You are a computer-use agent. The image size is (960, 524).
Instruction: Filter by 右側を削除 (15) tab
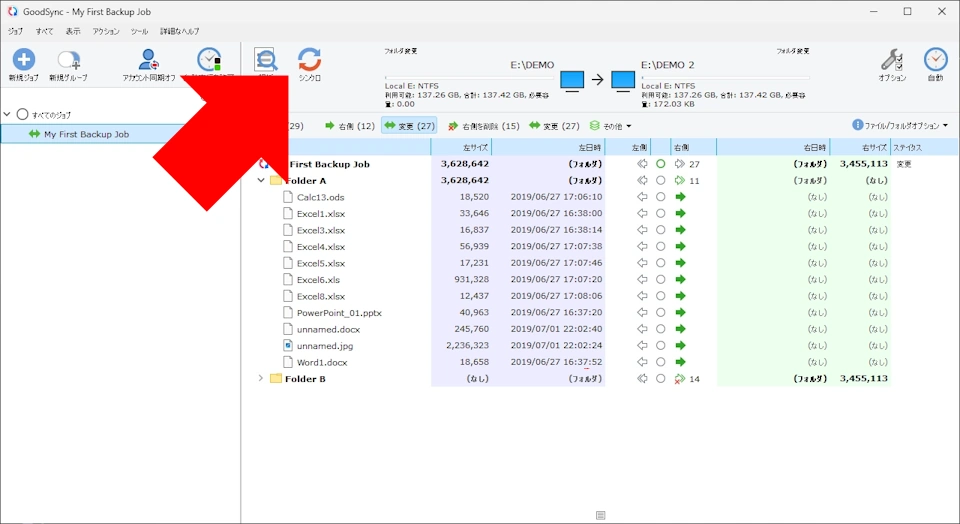tap(483, 125)
